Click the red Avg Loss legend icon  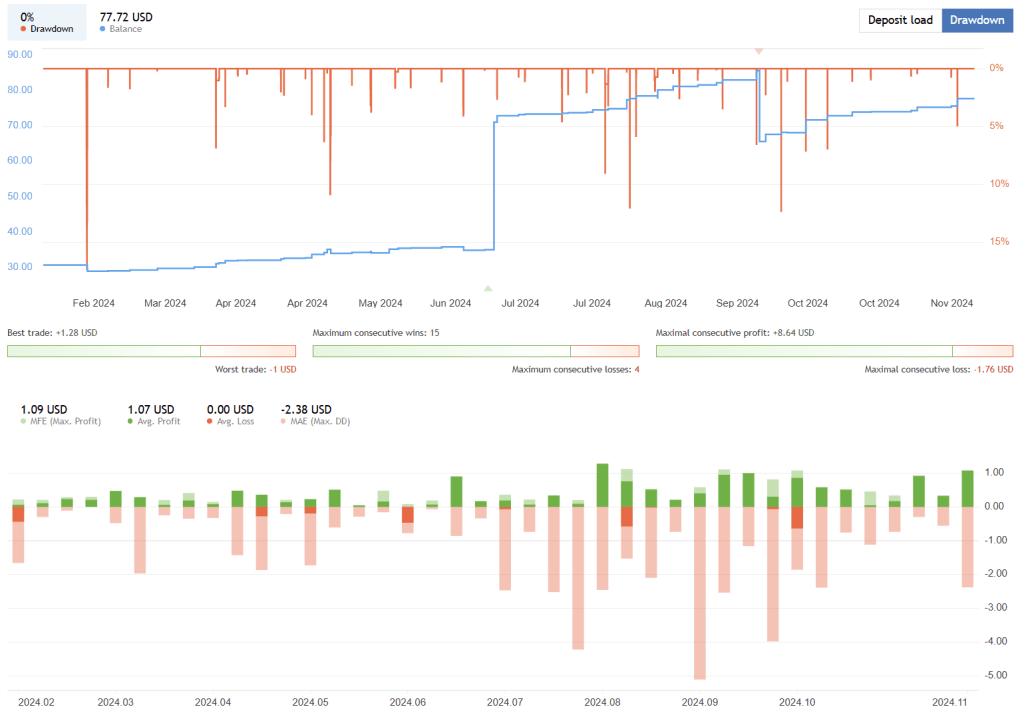[x=207, y=422]
